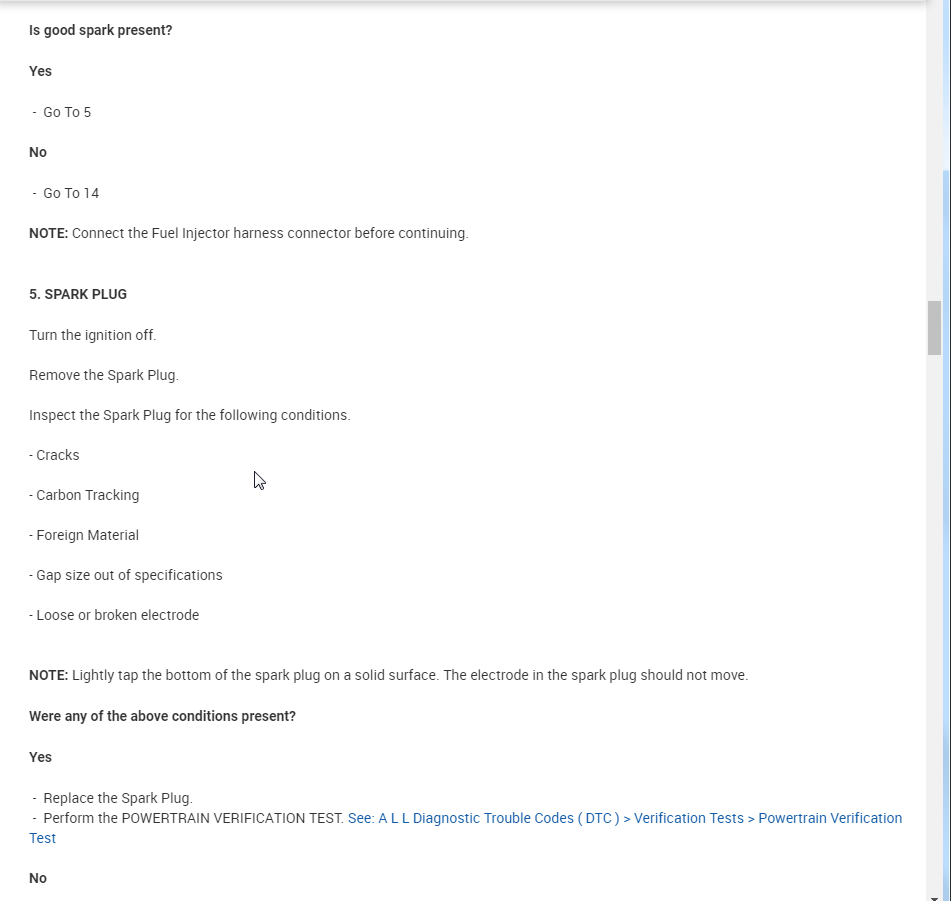This screenshot has width=951, height=901.
Task: Click the '- Cracks' condition item
Action: (x=55, y=455)
